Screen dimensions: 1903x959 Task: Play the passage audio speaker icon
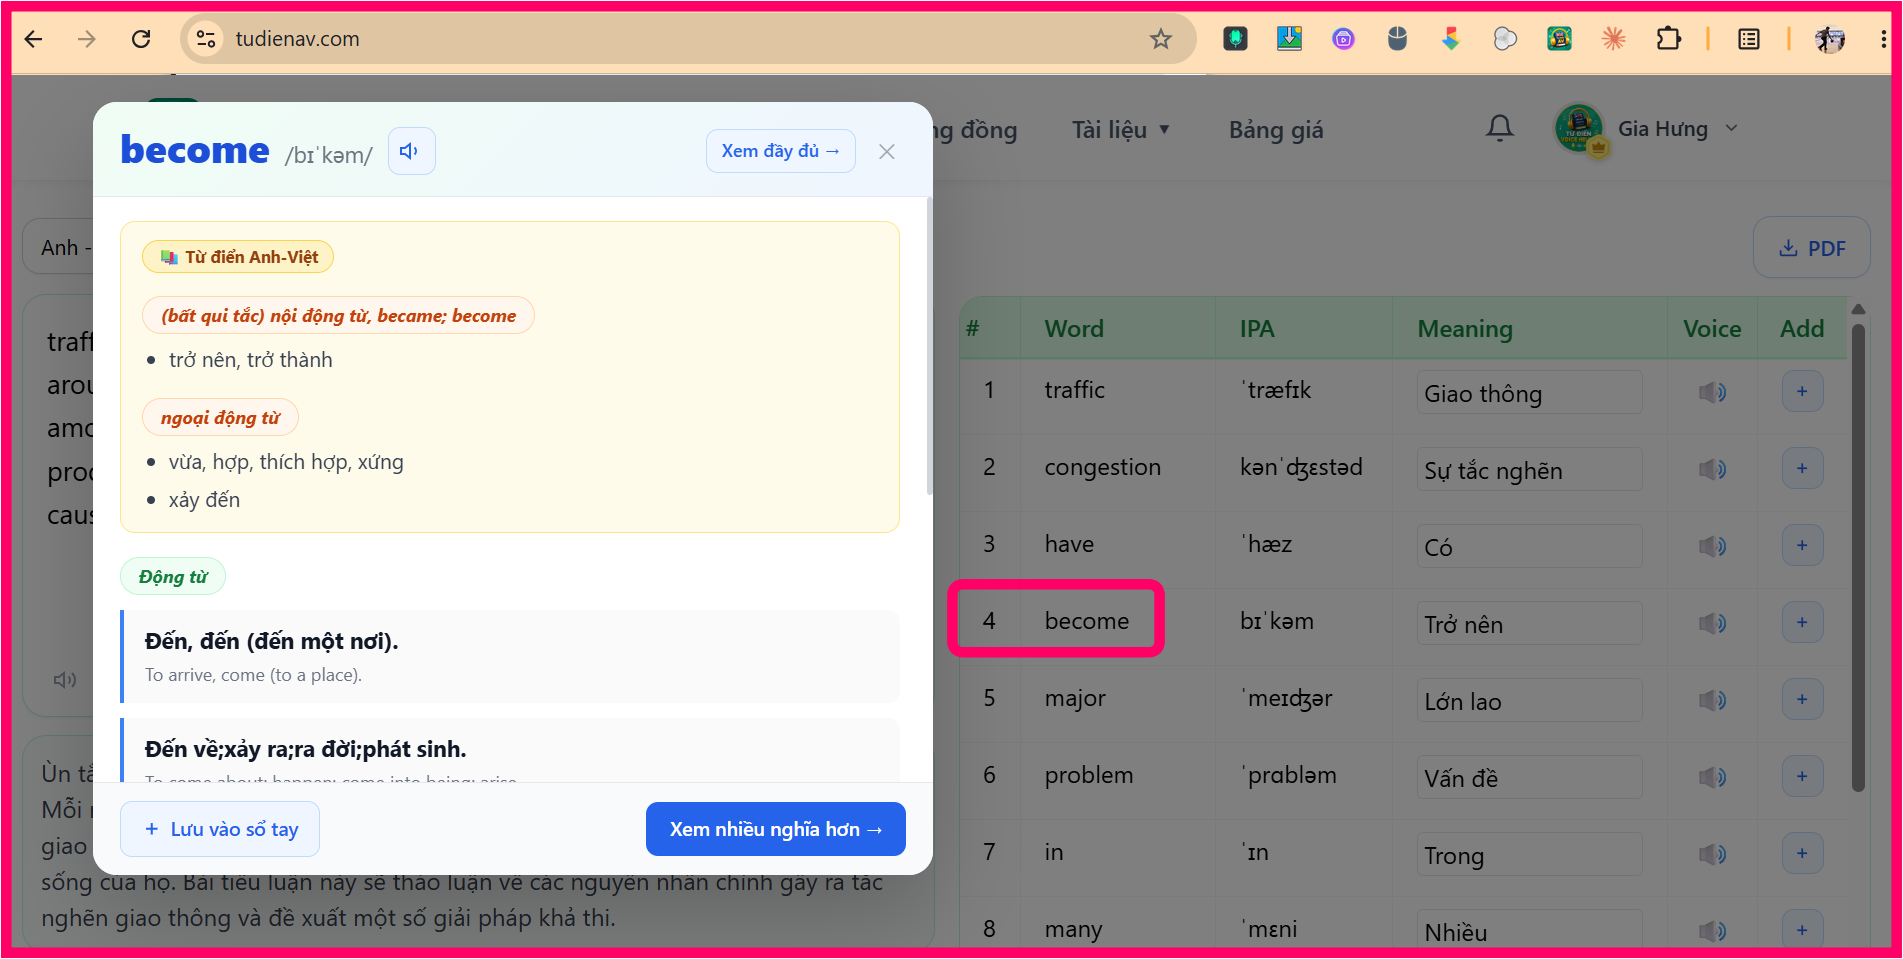coord(65,680)
